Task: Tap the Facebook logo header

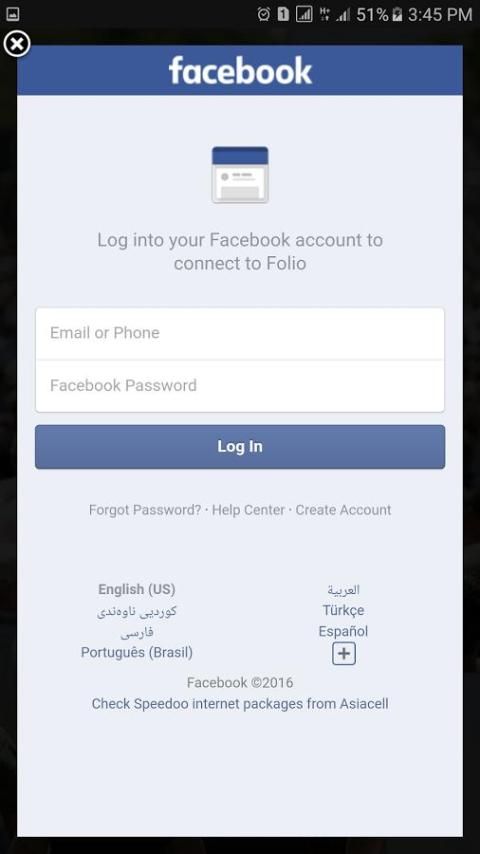Action: (240, 70)
